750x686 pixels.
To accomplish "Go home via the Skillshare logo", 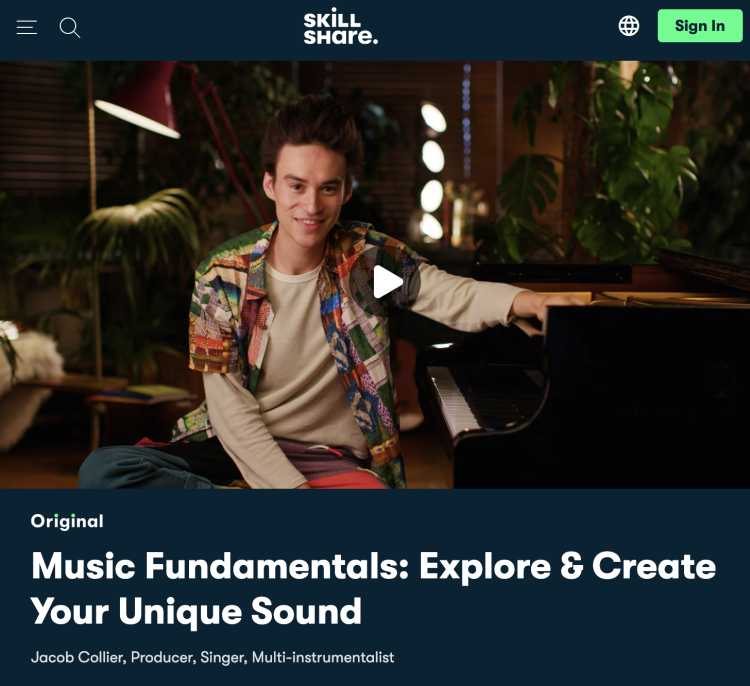I will [x=341, y=27].
